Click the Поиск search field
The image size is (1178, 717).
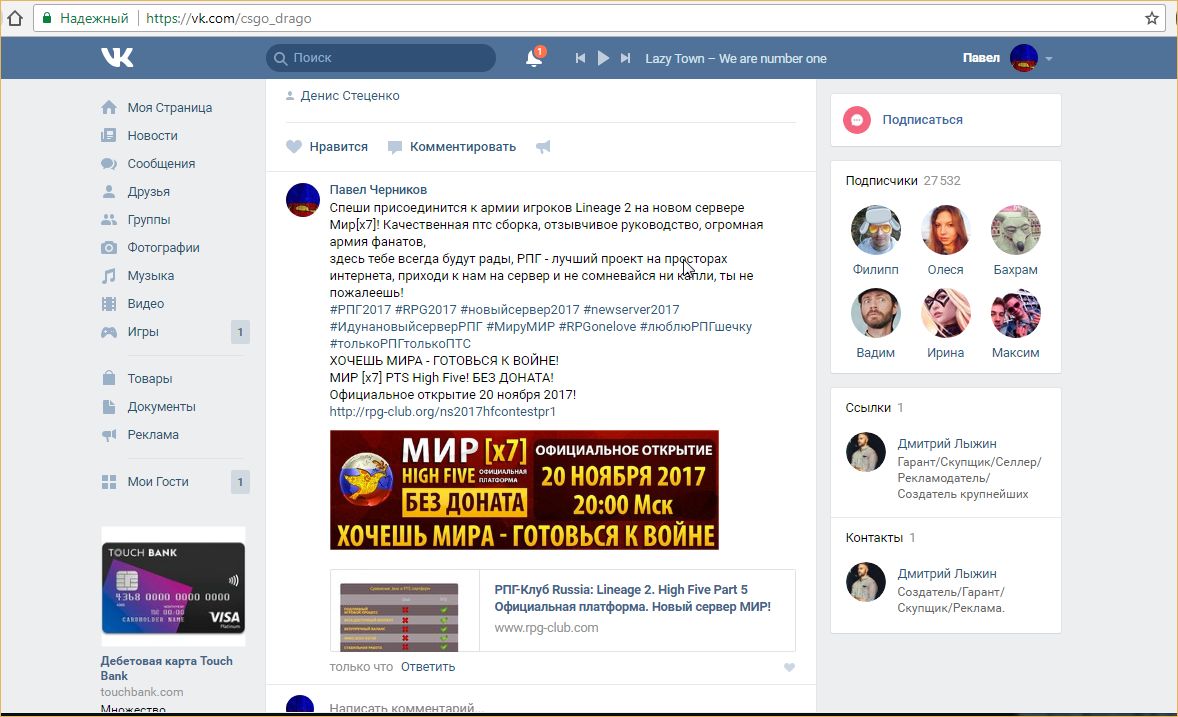pyautogui.click(x=390, y=58)
